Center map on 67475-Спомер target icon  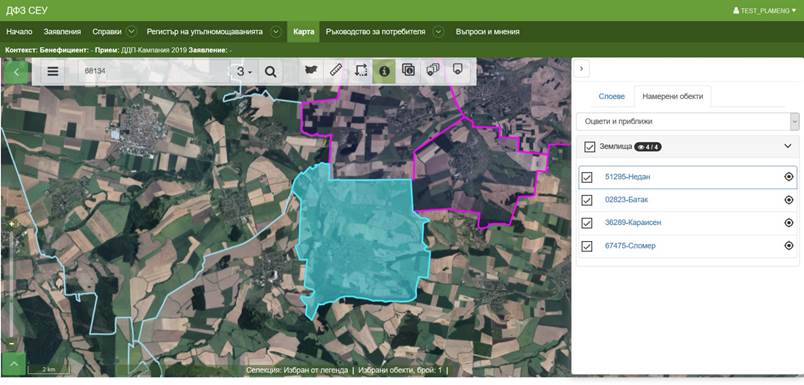(789, 246)
